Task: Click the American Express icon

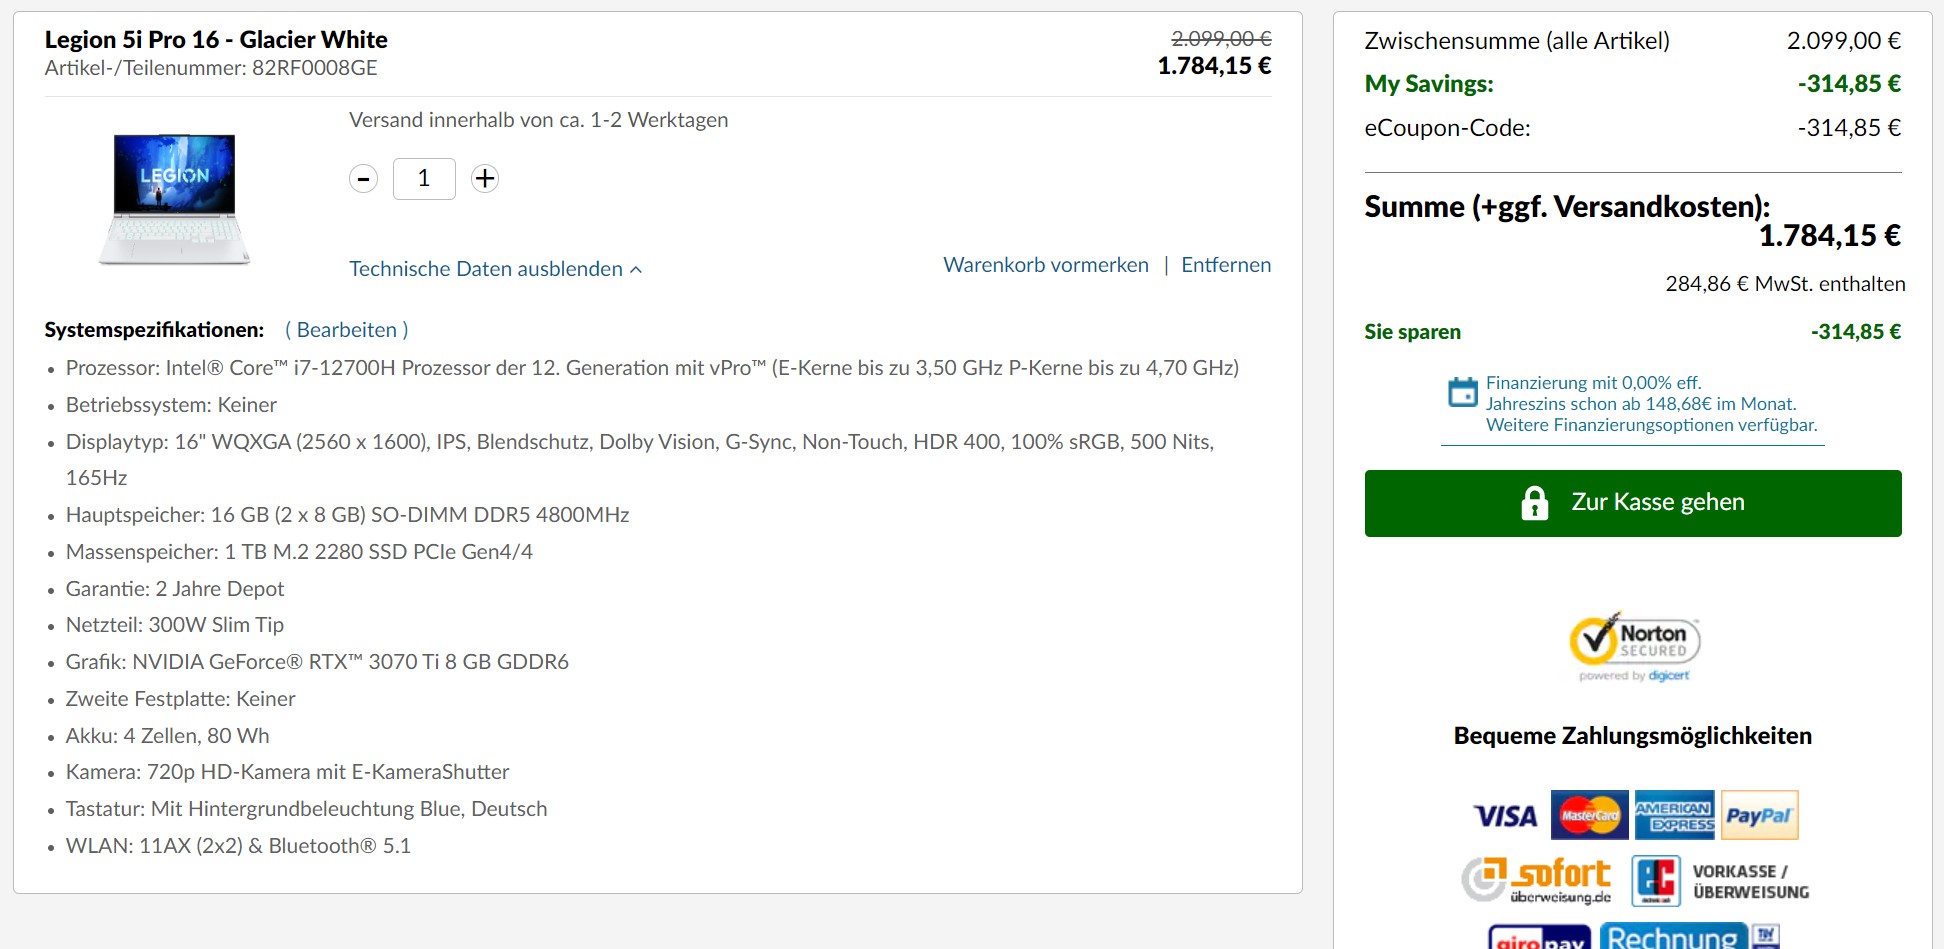Action: click(x=1675, y=815)
